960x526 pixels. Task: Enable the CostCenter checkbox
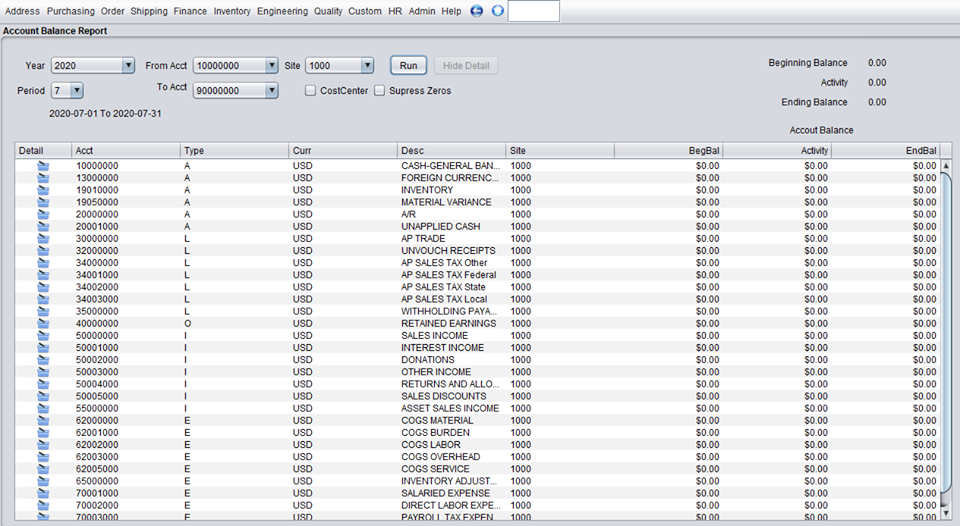[310, 91]
